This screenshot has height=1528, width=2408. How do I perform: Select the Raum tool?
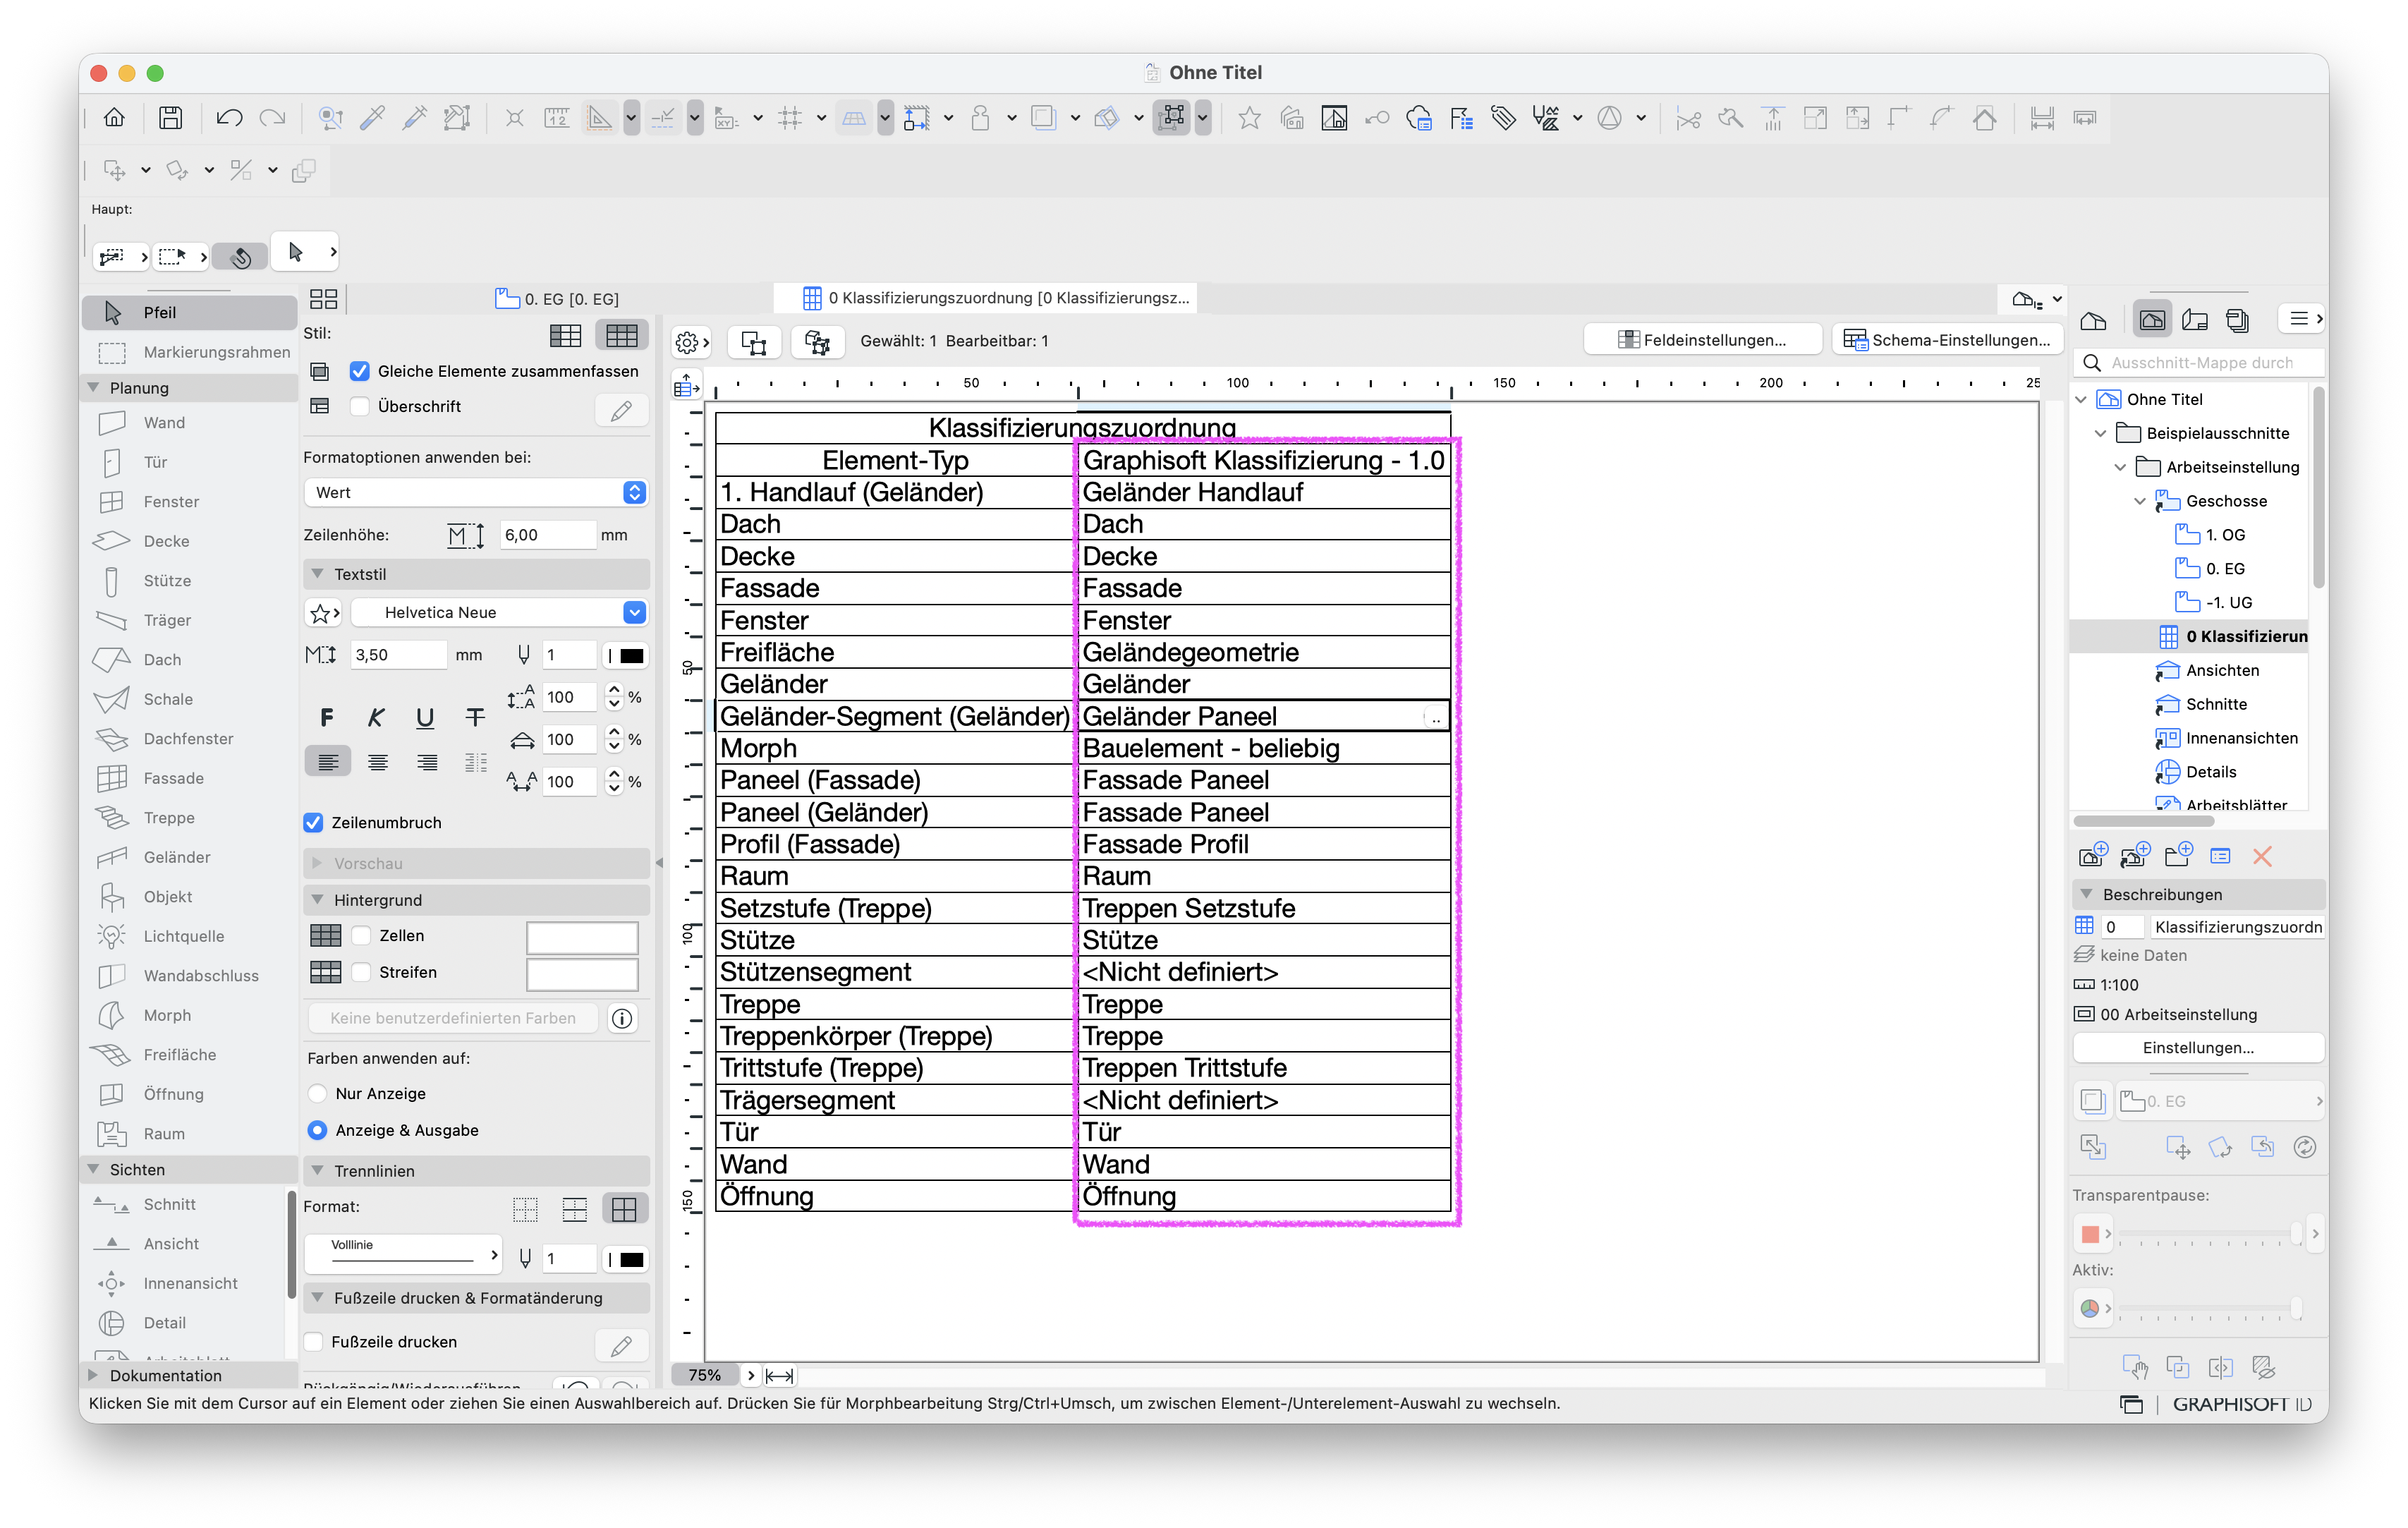[190, 1134]
